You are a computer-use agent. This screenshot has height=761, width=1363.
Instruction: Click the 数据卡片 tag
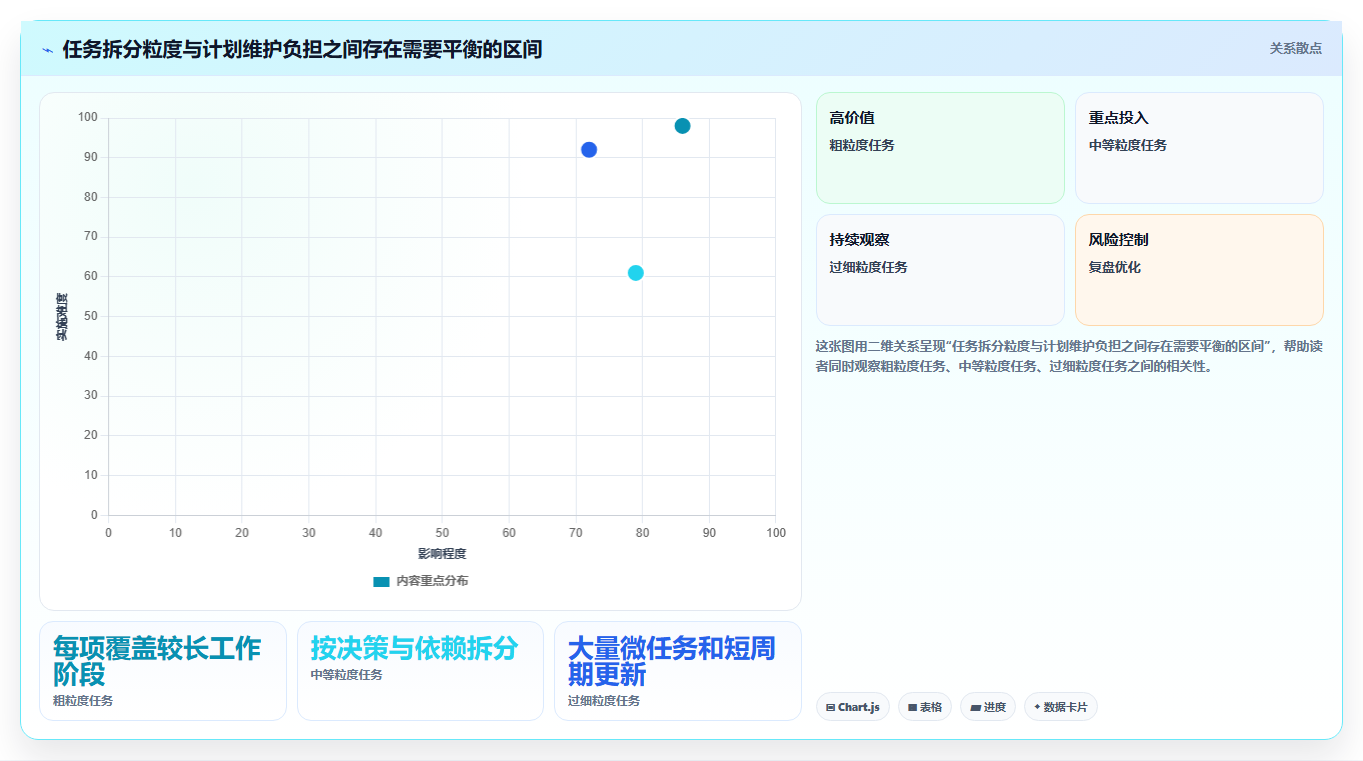1061,707
